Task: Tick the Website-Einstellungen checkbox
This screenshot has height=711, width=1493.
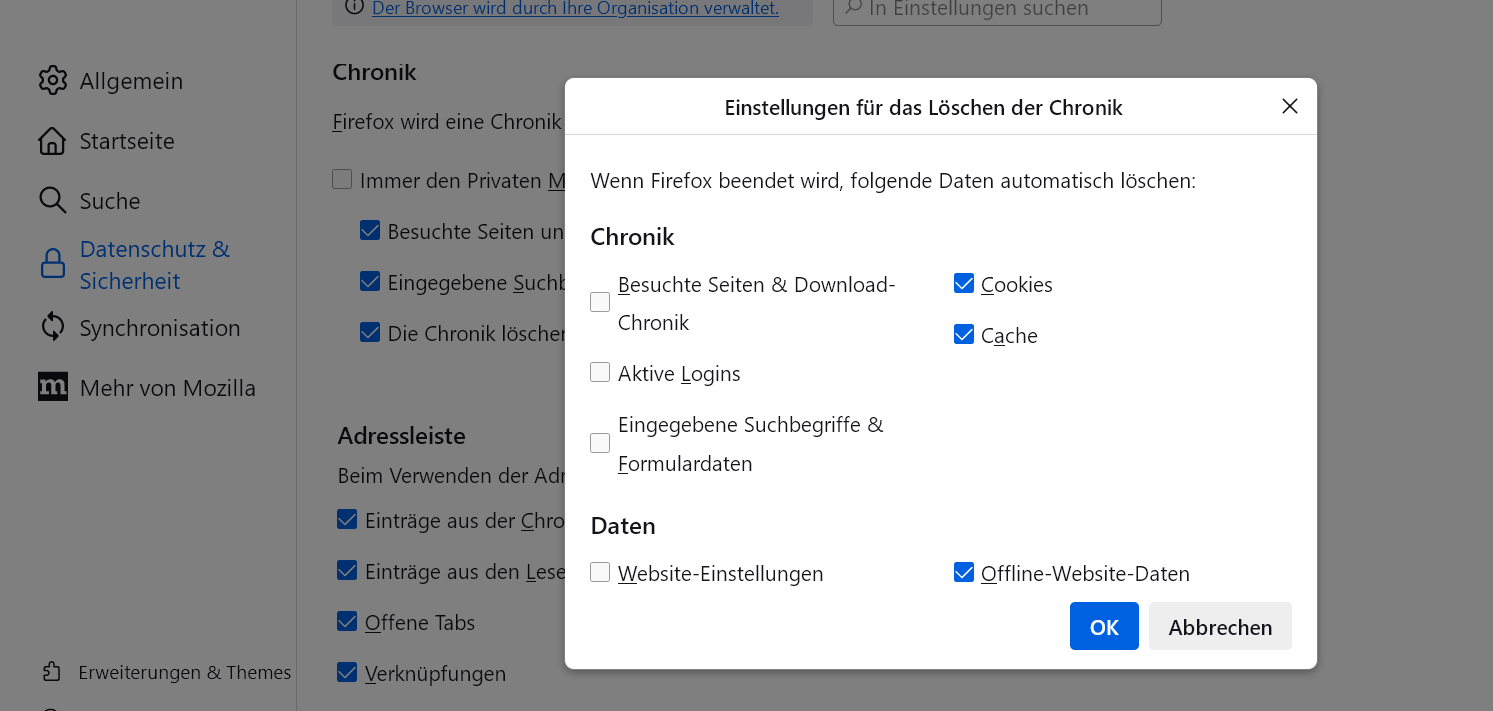Action: pos(600,573)
